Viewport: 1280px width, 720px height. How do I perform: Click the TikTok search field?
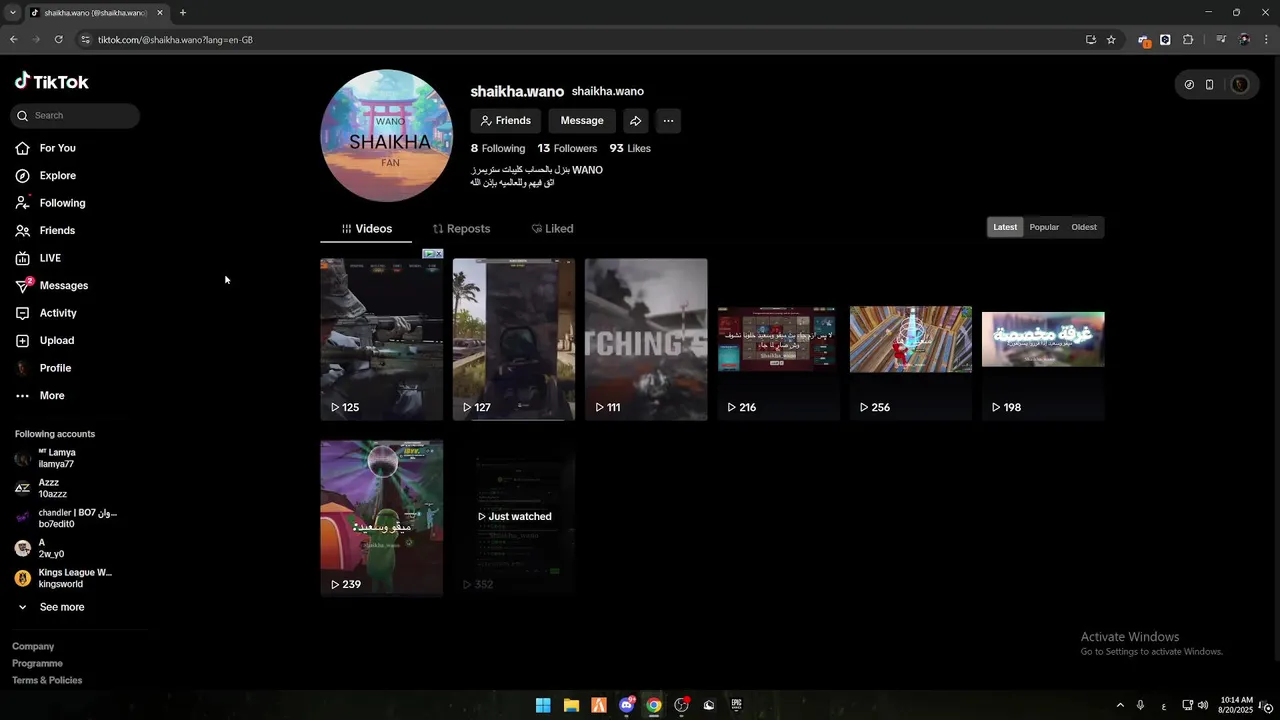point(75,116)
